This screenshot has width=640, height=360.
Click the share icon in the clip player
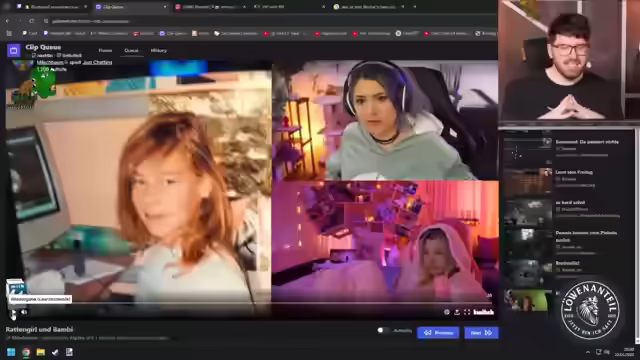457,312
